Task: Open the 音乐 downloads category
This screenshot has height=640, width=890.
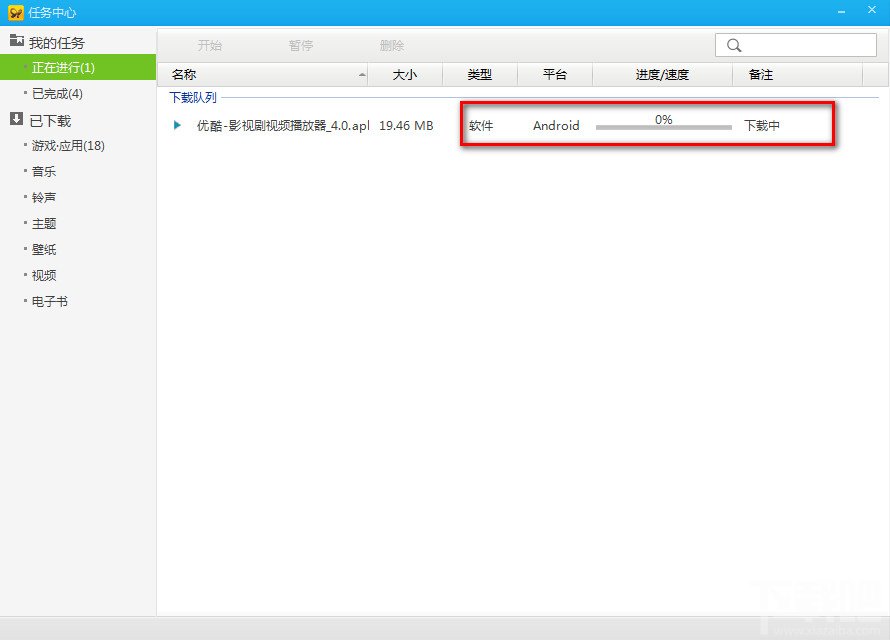Action: click(44, 171)
